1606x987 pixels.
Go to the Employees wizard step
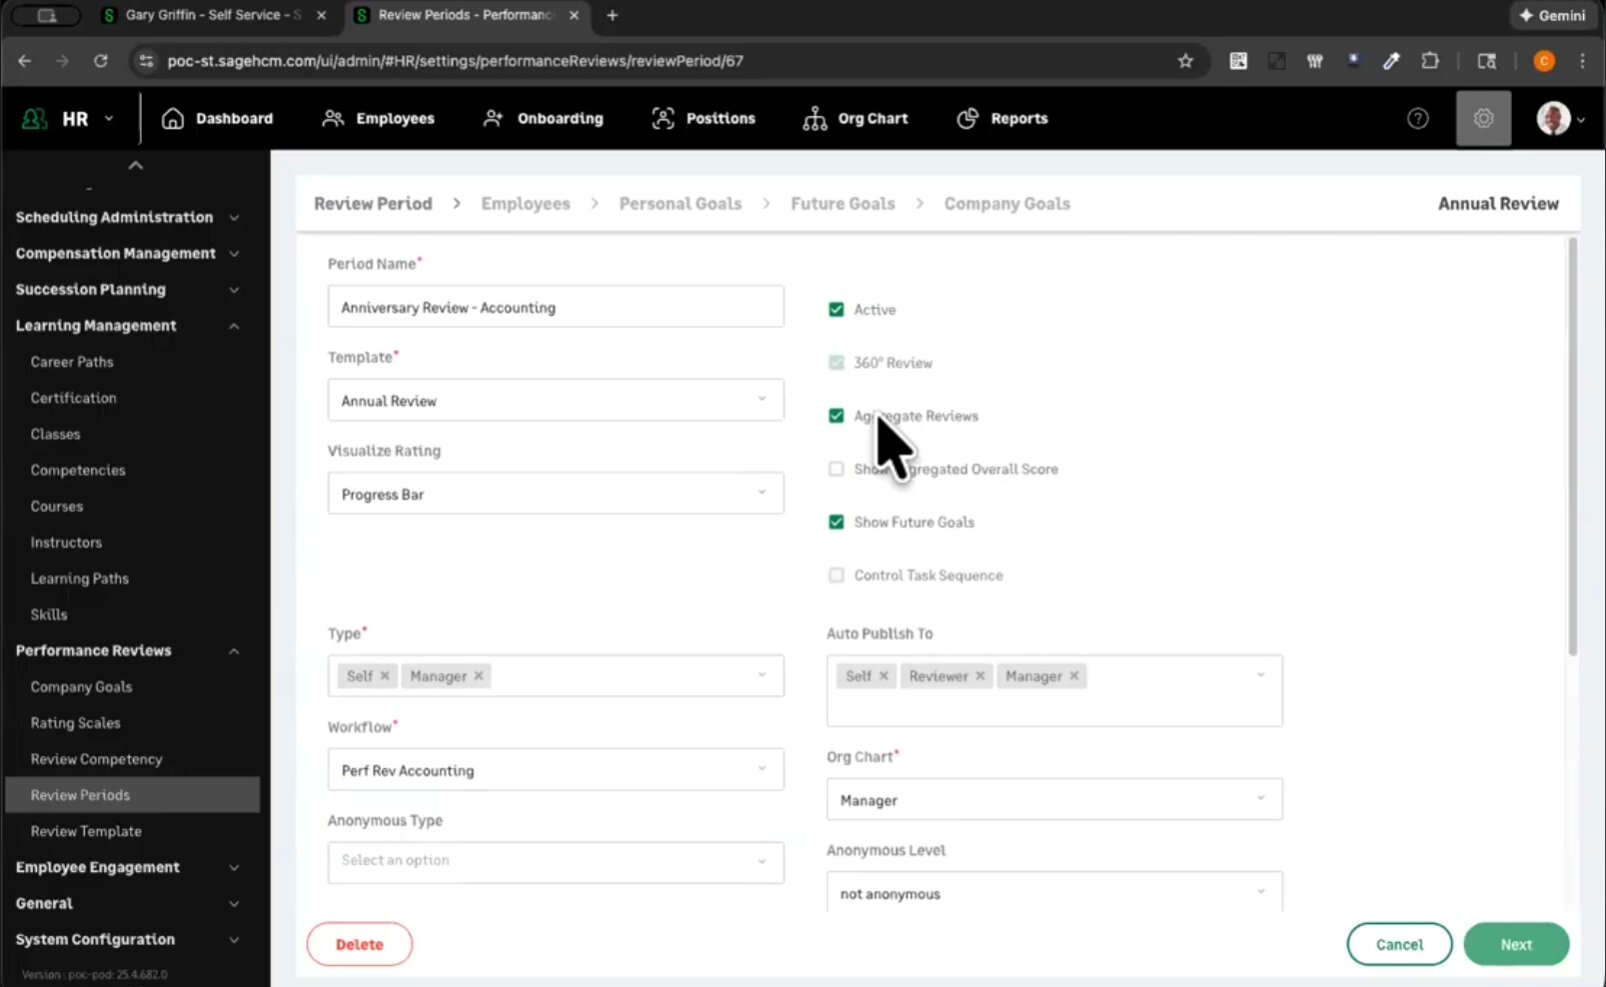coord(525,204)
